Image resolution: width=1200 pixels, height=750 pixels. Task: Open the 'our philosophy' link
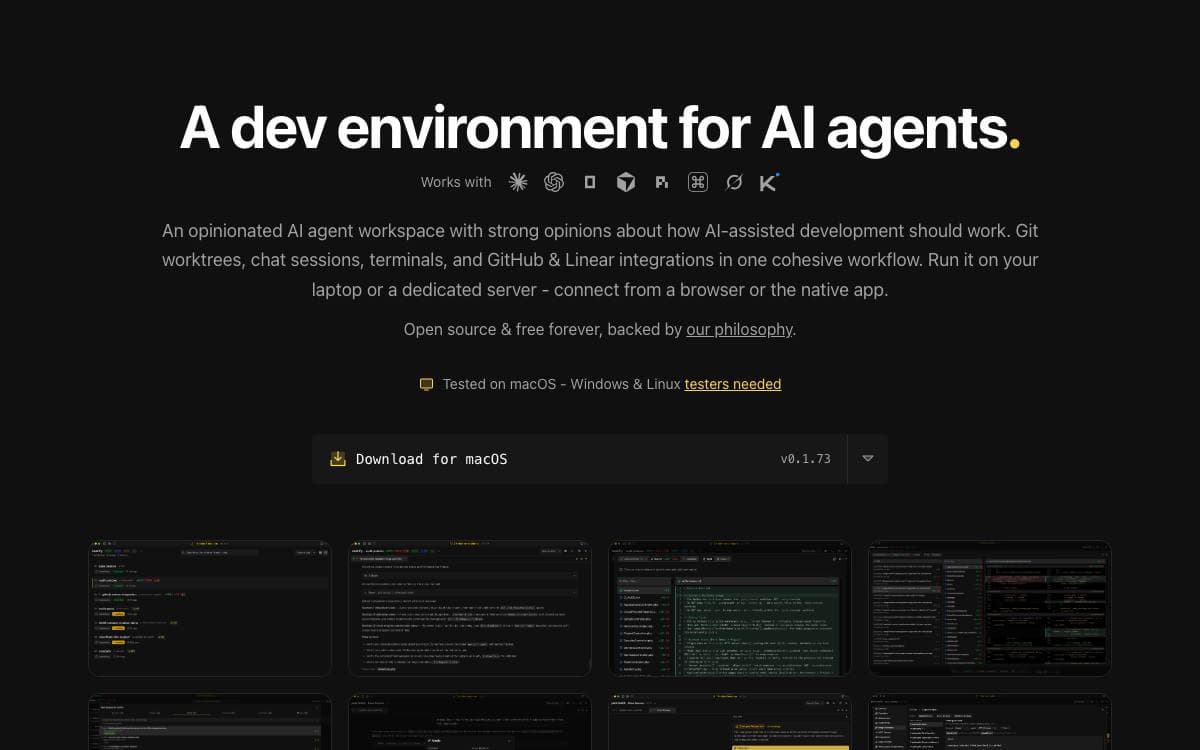(739, 329)
